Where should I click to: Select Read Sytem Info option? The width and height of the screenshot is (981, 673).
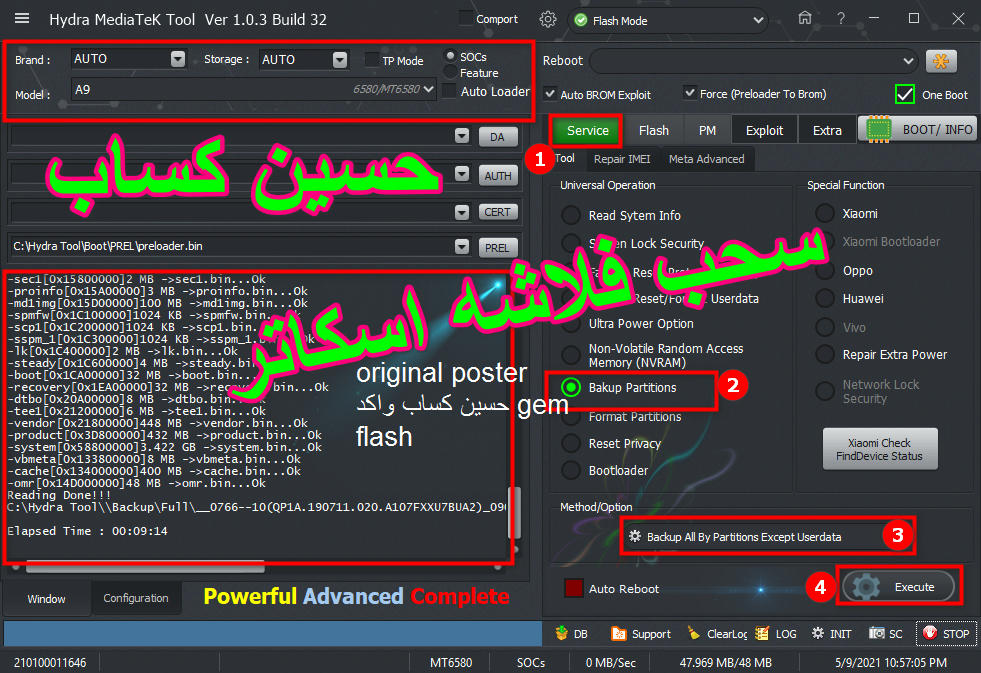click(571, 215)
